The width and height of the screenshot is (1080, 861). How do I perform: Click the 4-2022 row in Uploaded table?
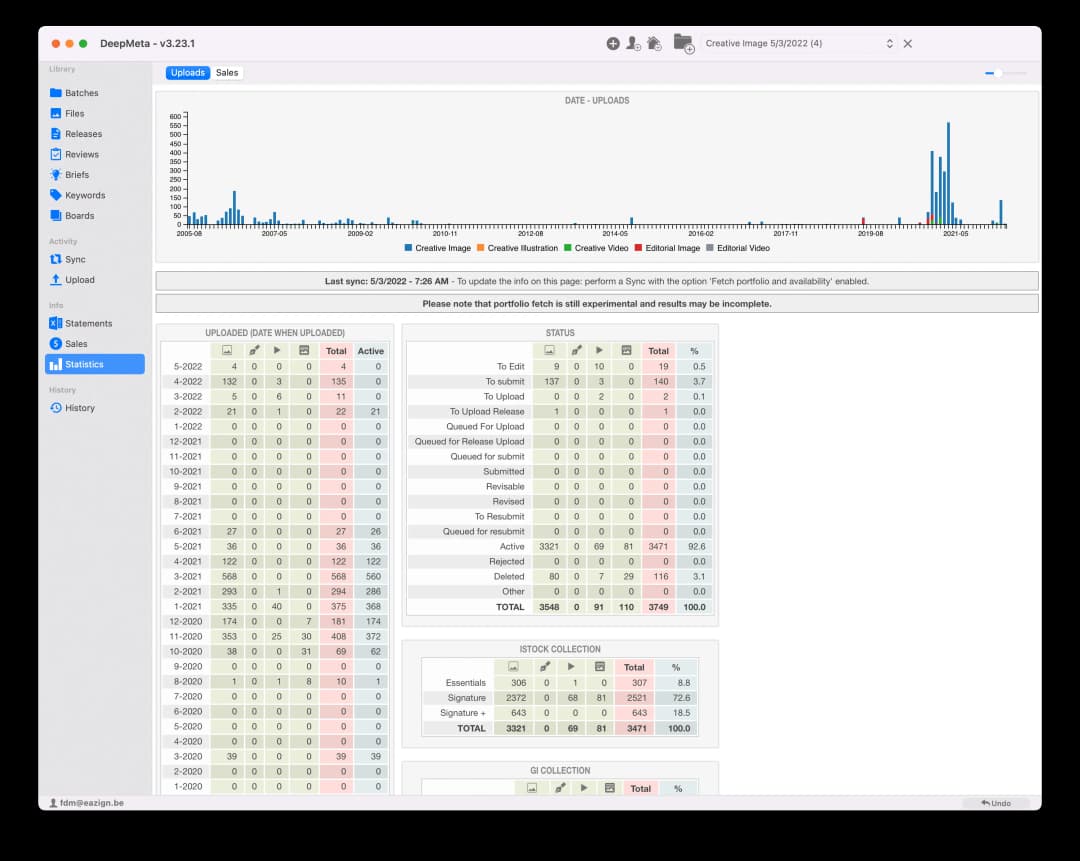coord(275,382)
